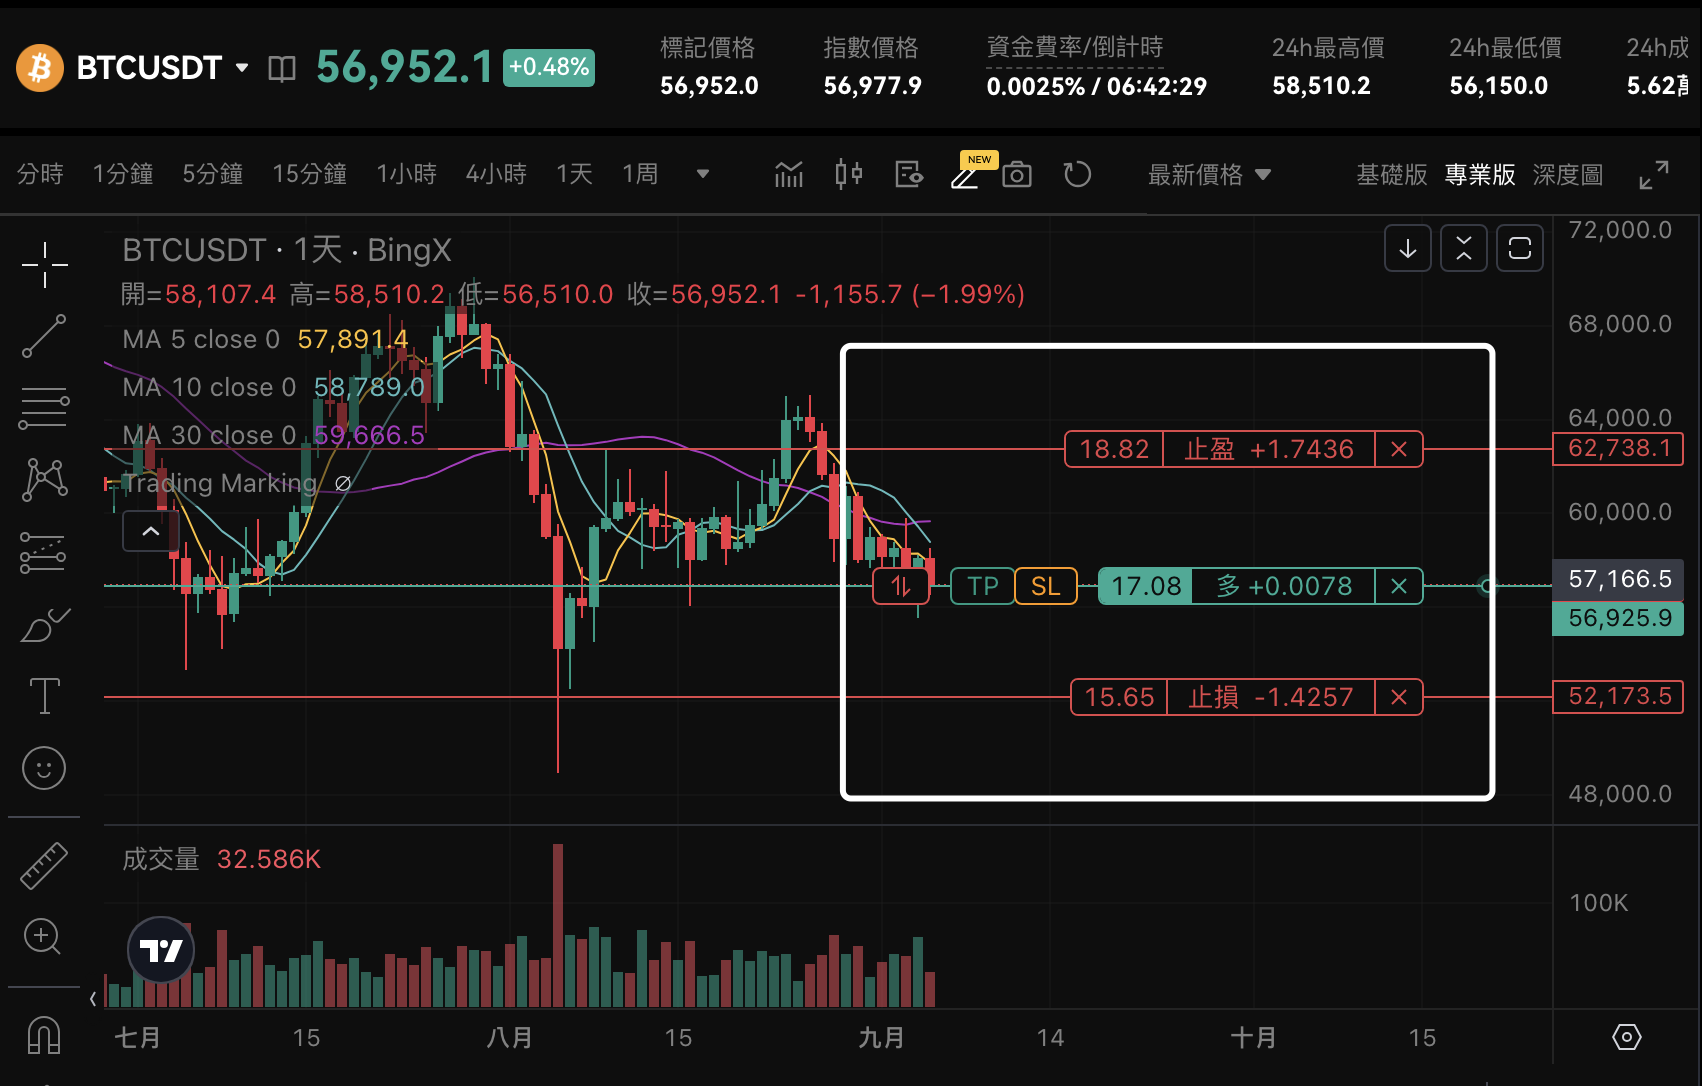Expand more timeframe options arrow
1702x1086 pixels.
click(x=703, y=175)
